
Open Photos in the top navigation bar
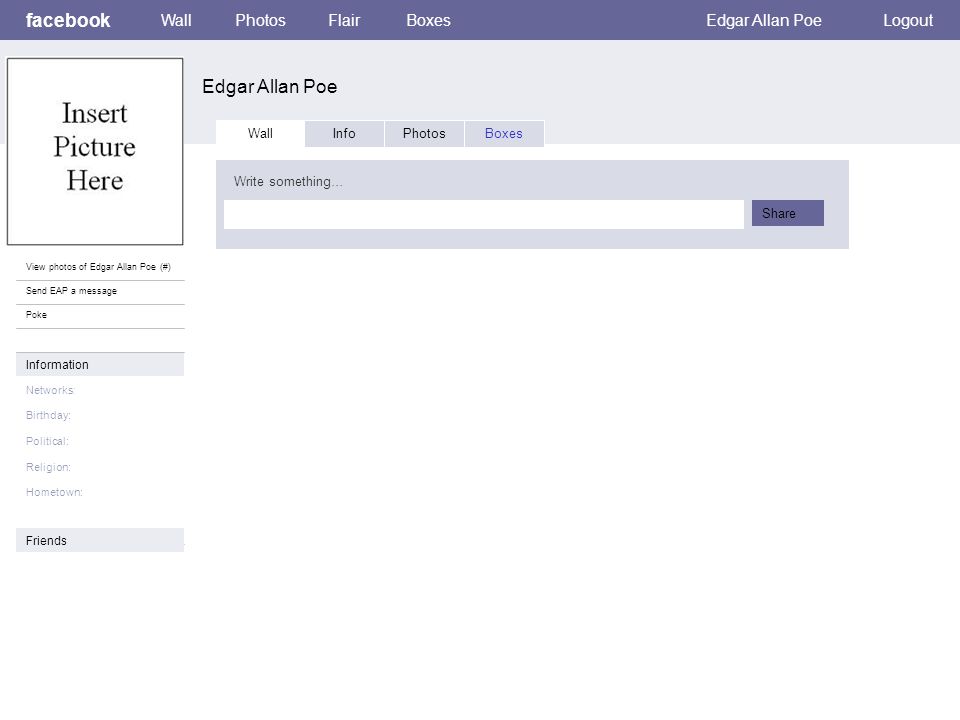260,20
